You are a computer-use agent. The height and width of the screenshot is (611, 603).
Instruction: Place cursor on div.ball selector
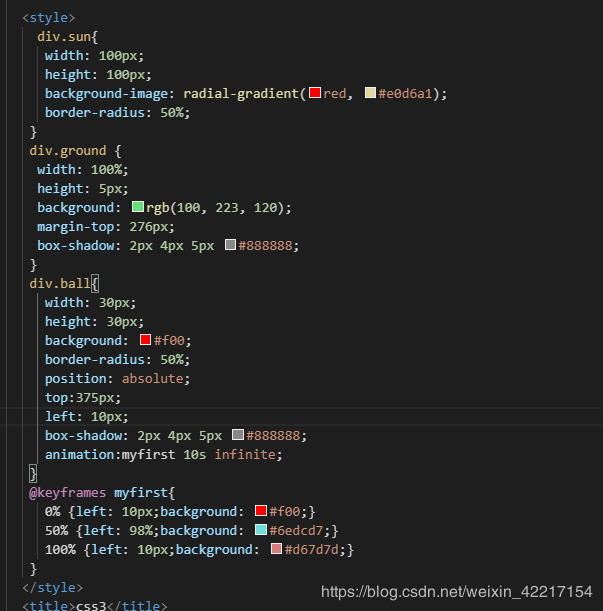(x=60, y=283)
